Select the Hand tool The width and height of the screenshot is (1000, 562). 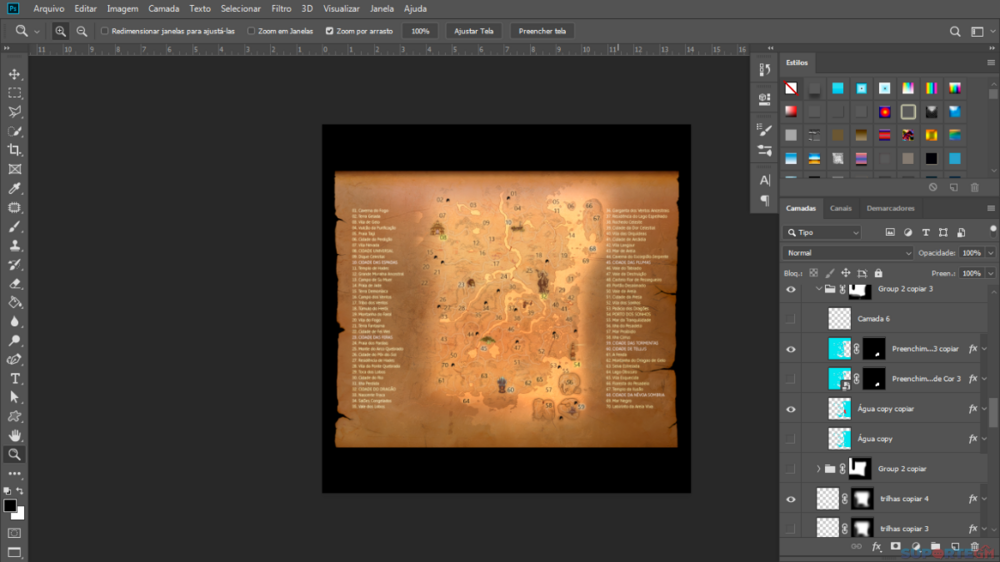point(15,435)
